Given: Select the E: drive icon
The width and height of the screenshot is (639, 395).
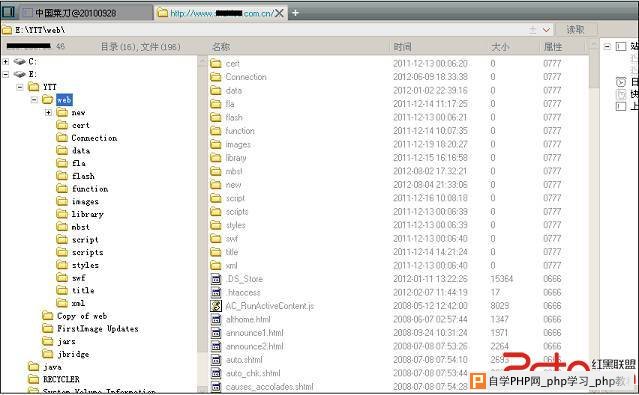Looking at the screenshot, I should pyautogui.click(x=19, y=74).
